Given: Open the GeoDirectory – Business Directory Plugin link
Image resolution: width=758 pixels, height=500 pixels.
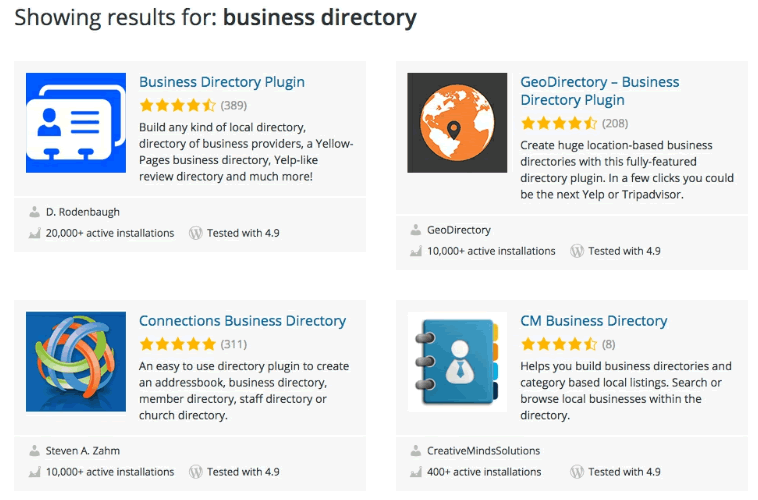Looking at the screenshot, I should [x=600, y=91].
